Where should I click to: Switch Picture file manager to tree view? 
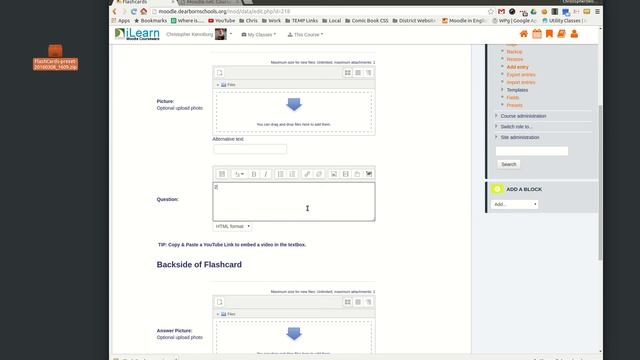click(369, 73)
